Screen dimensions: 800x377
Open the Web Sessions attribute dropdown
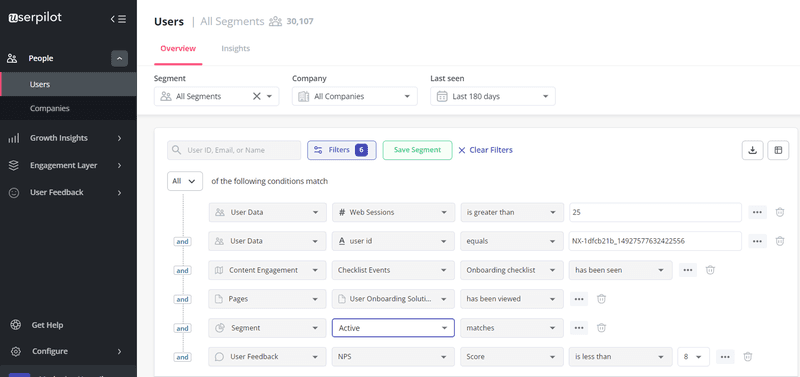pyautogui.click(x=393, y=212)
